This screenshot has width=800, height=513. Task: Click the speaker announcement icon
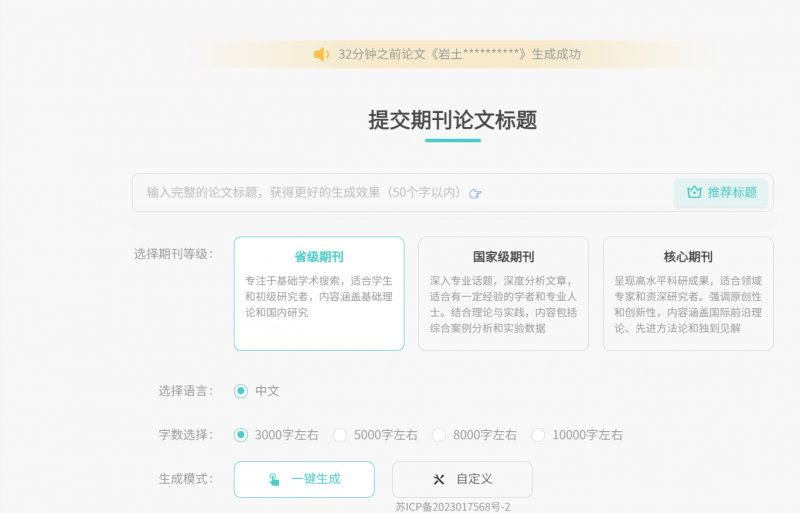(321, 54)
